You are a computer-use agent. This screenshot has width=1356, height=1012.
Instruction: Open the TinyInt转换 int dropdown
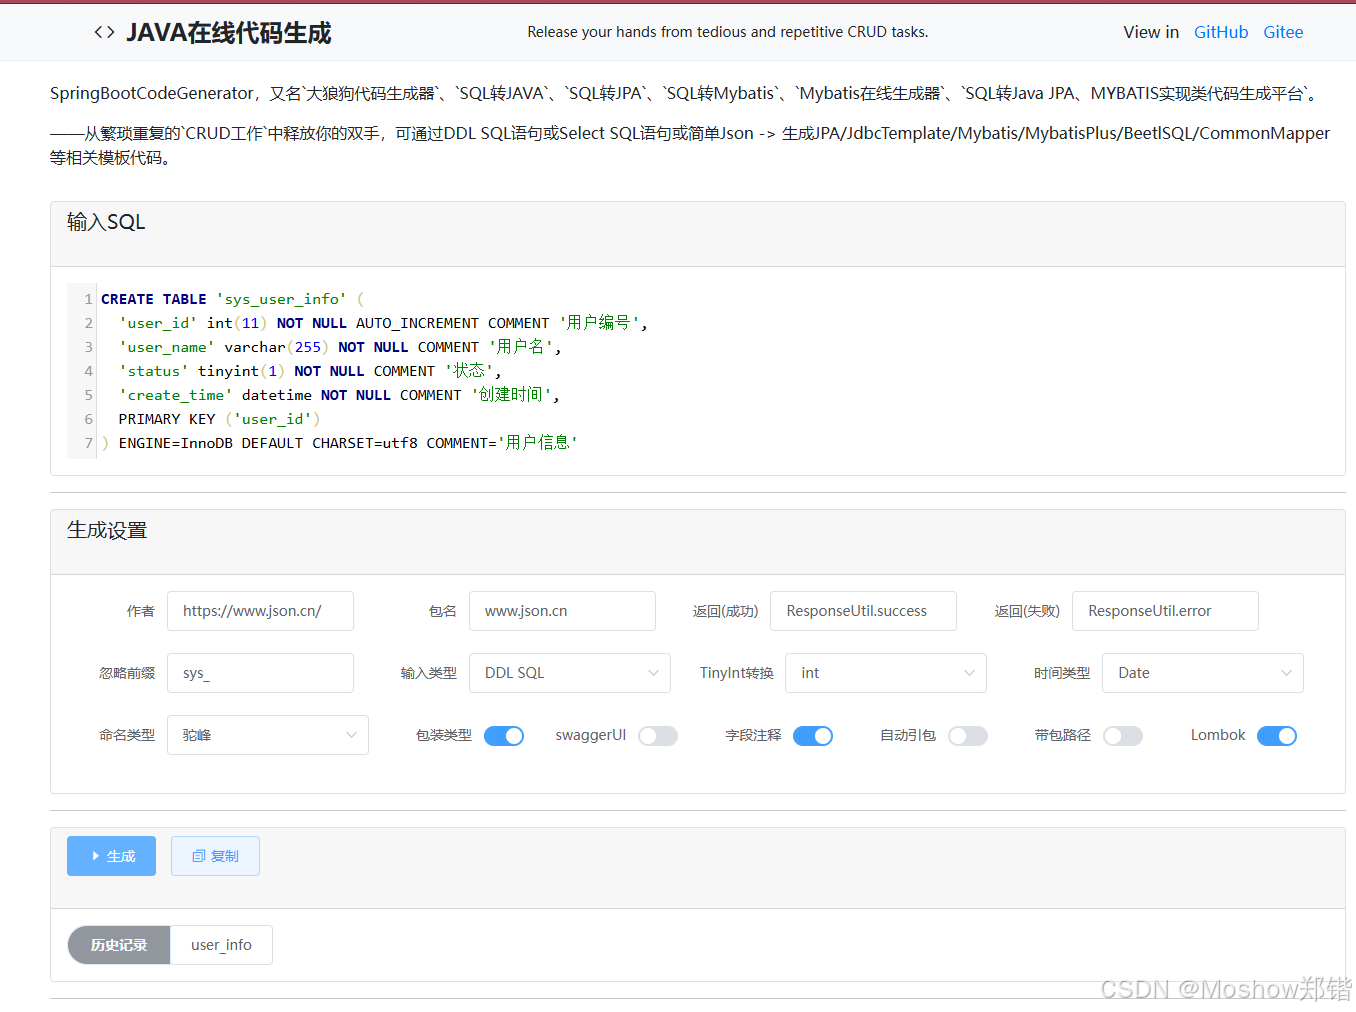coord(886,673)
